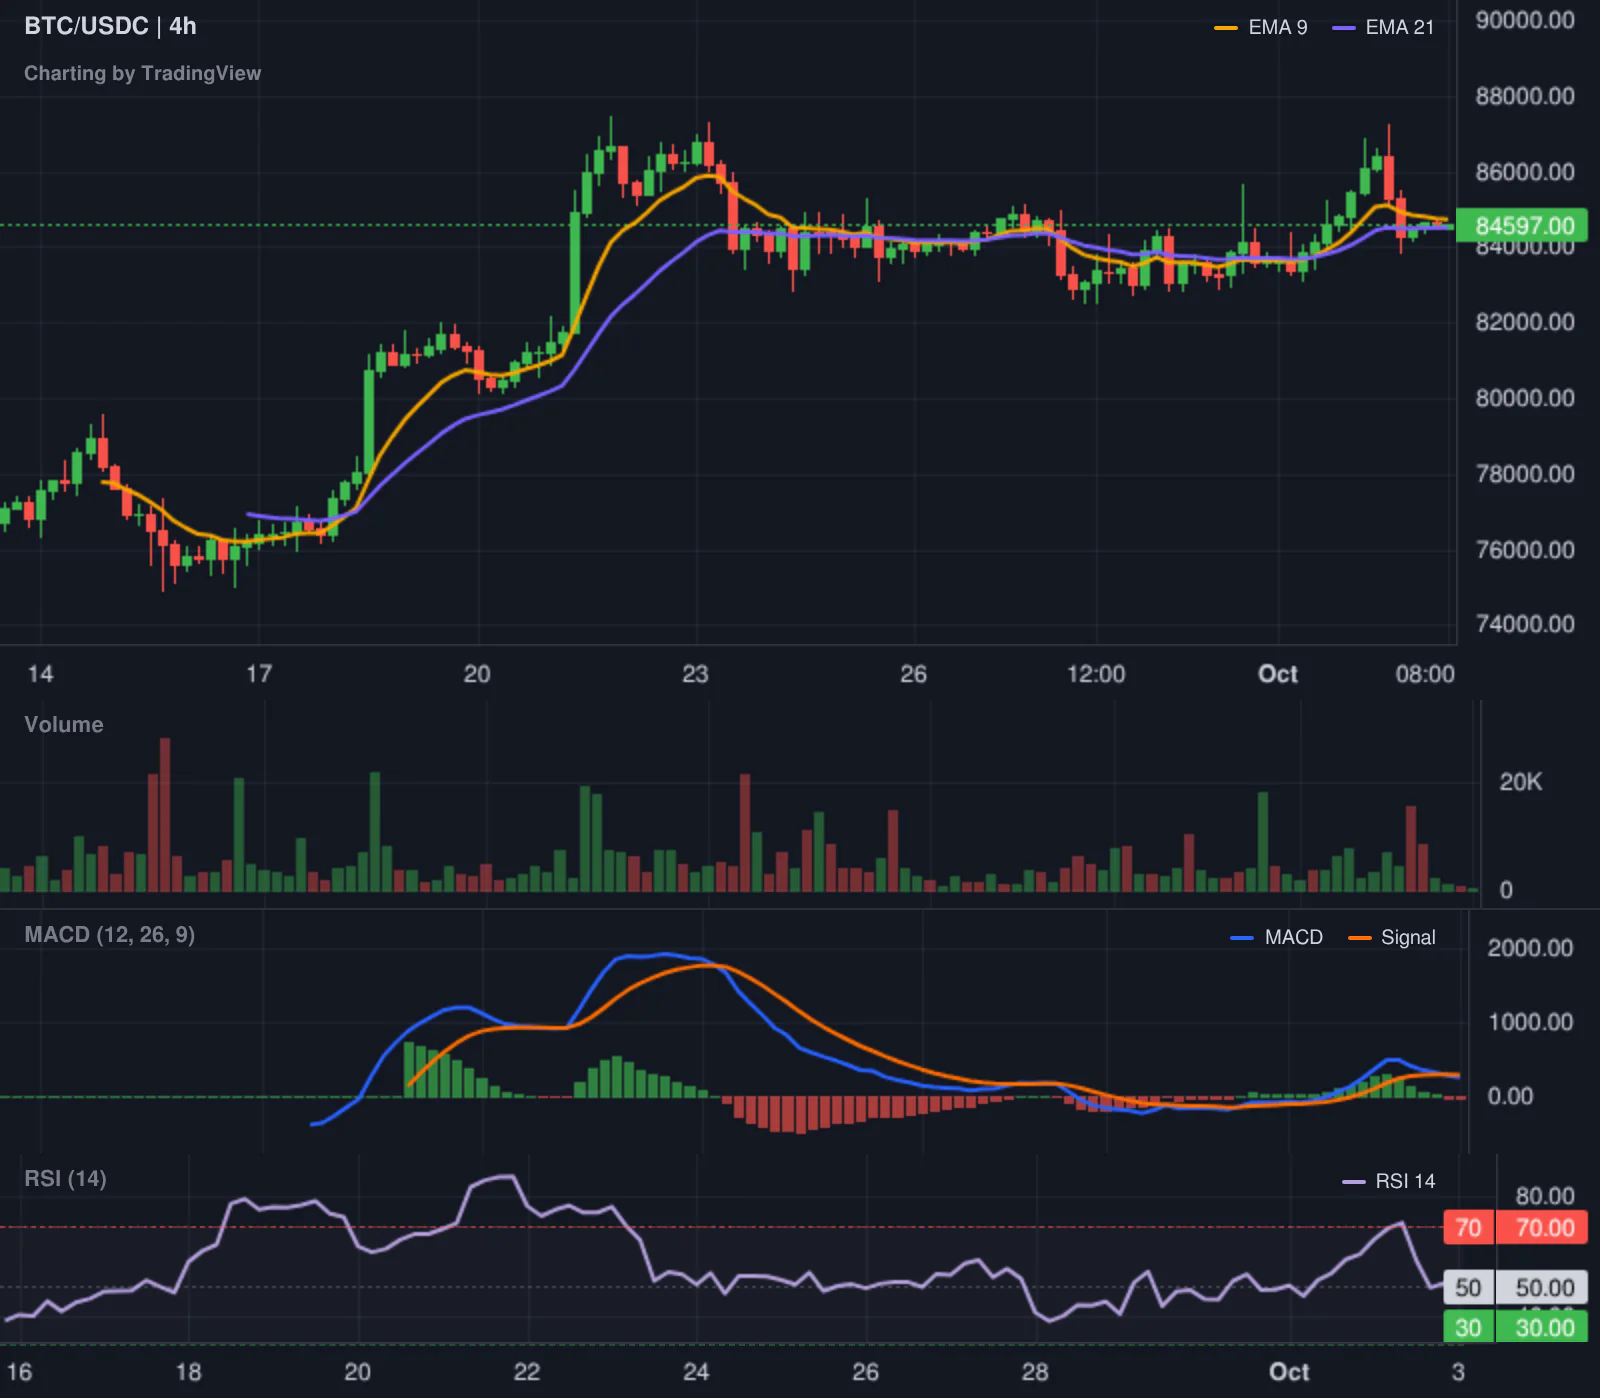Screen dimensions: 1600x1398
Task: Click the 08:00 time label on price chart
Action: (1425, 674)
